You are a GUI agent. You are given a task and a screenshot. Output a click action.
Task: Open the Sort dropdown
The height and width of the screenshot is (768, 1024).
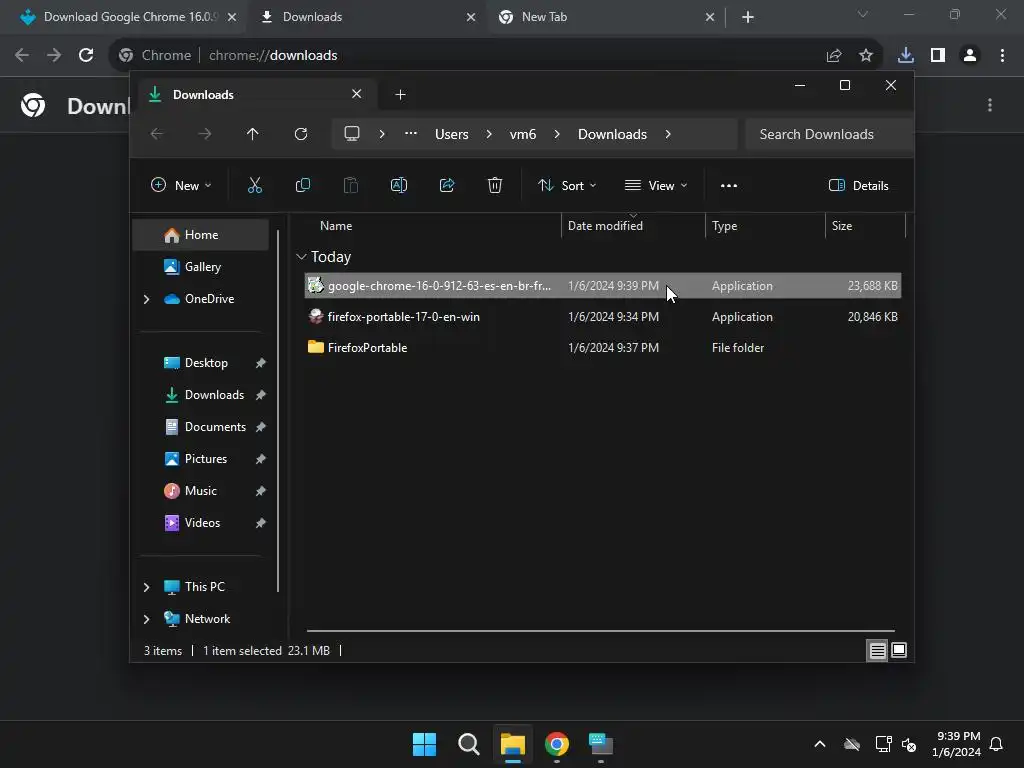567,185
